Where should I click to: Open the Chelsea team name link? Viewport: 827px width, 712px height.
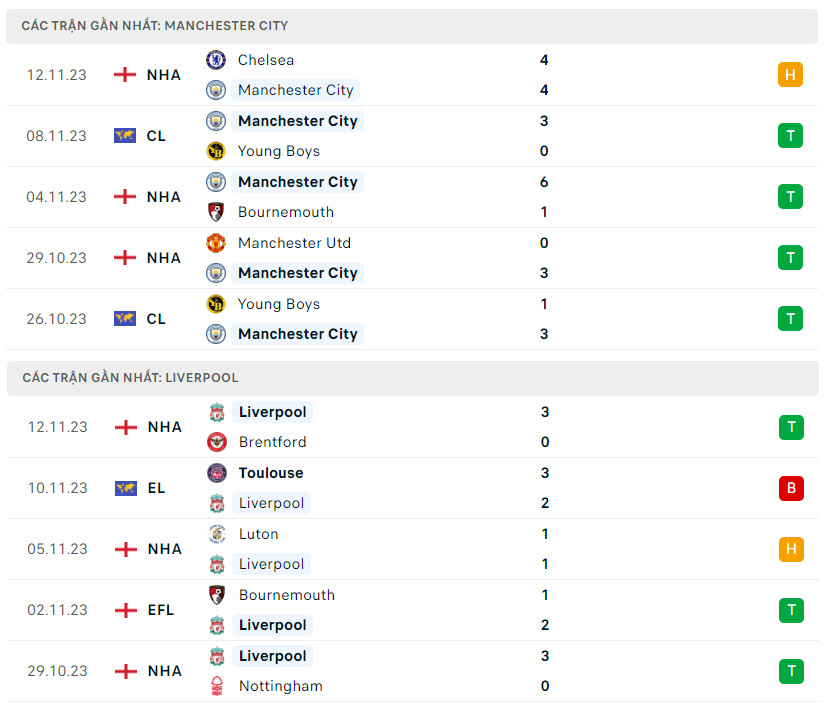coord(266,60)
